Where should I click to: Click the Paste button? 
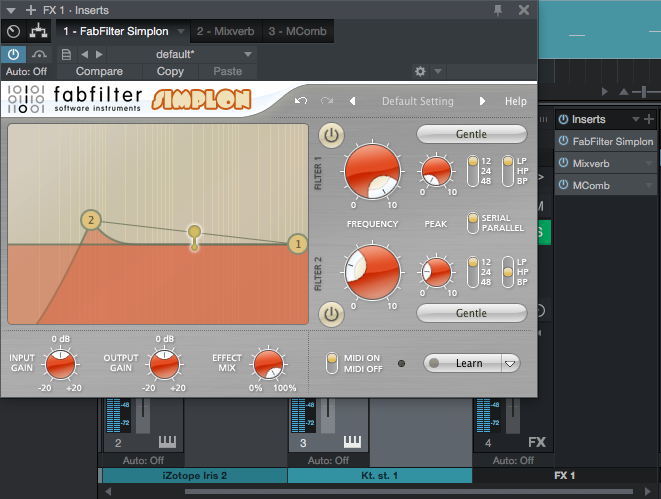click(228, 72)
